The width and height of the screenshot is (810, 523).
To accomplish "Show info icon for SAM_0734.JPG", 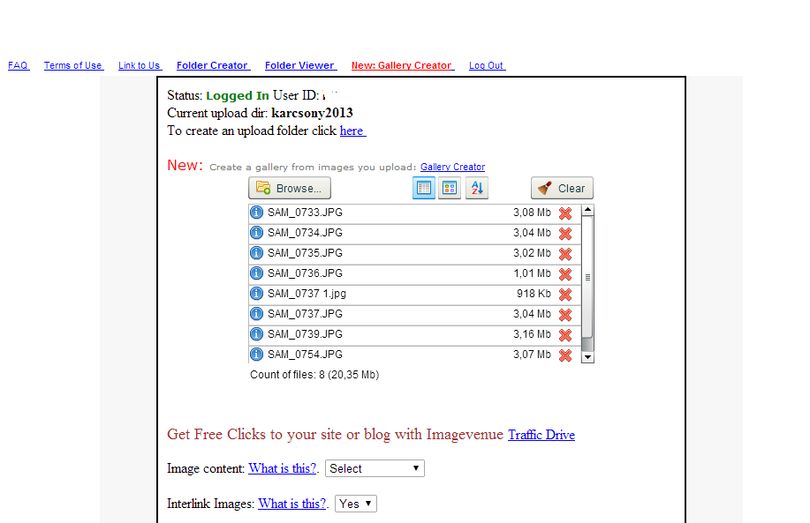I will tap(256, 233).
